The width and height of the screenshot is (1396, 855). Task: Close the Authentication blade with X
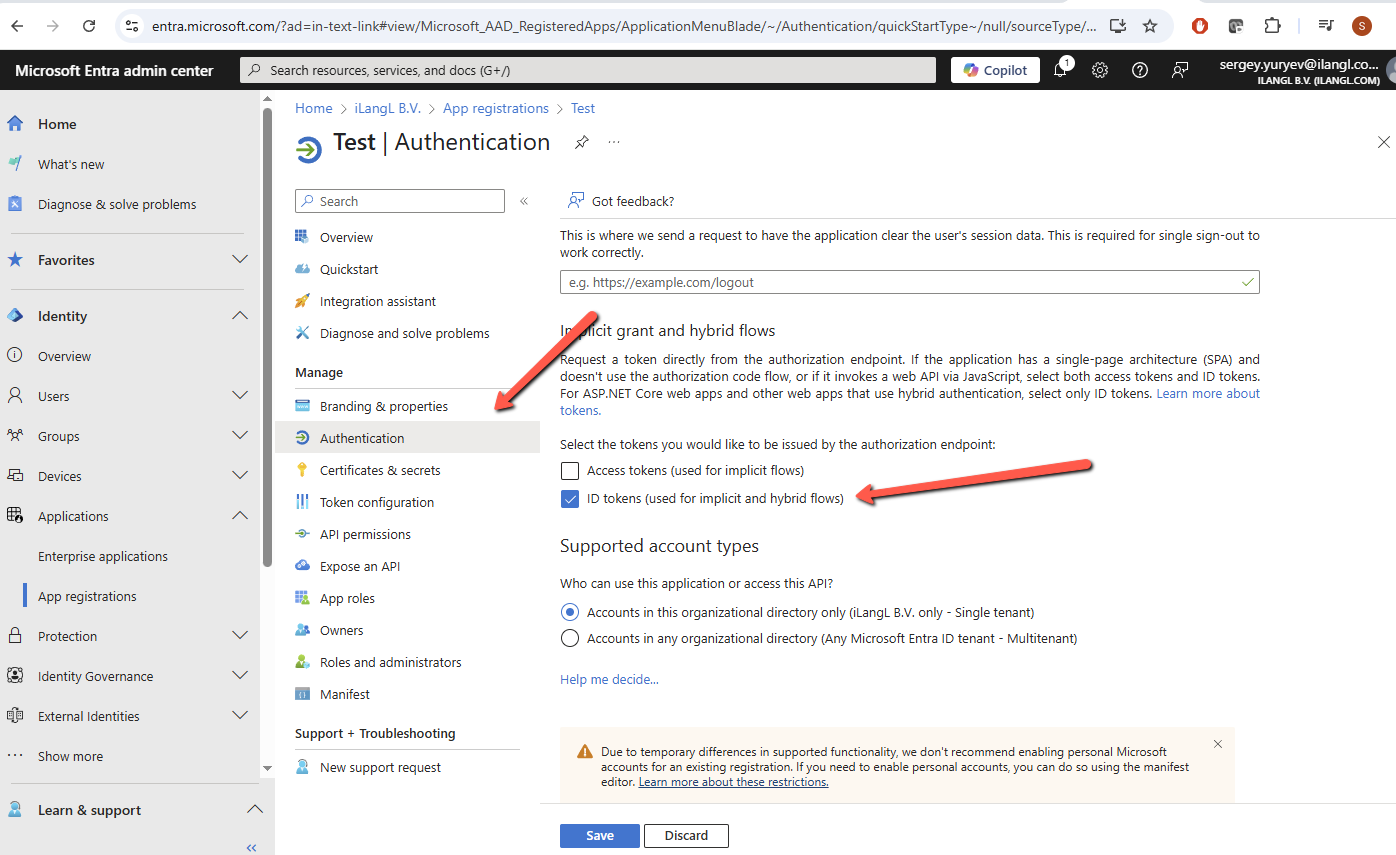(x=1384, y=142)
